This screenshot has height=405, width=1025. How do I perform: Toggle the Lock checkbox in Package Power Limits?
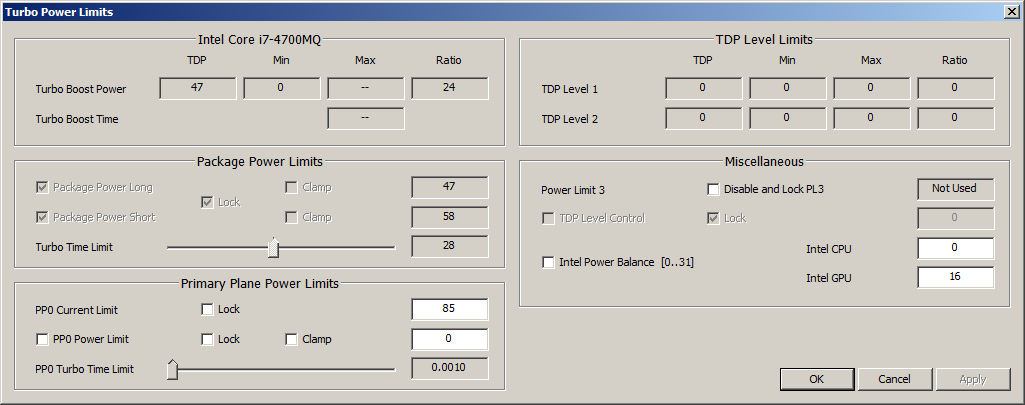207,202
